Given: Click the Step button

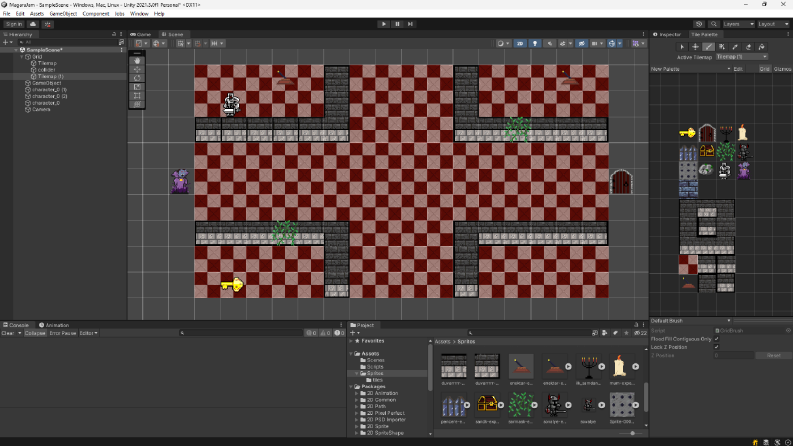Looking at the screenshot, I should tap(410, 24).
